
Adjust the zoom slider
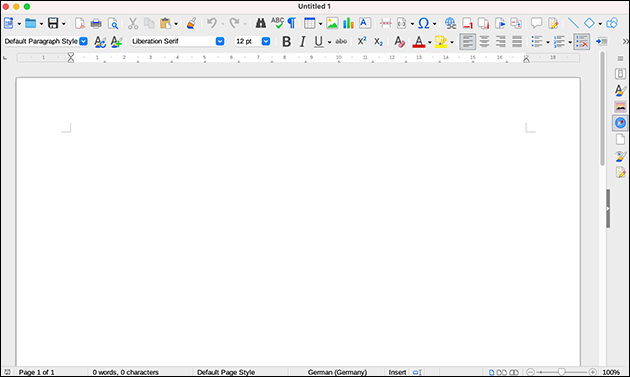pyautogui.click(x=561, y=372)
